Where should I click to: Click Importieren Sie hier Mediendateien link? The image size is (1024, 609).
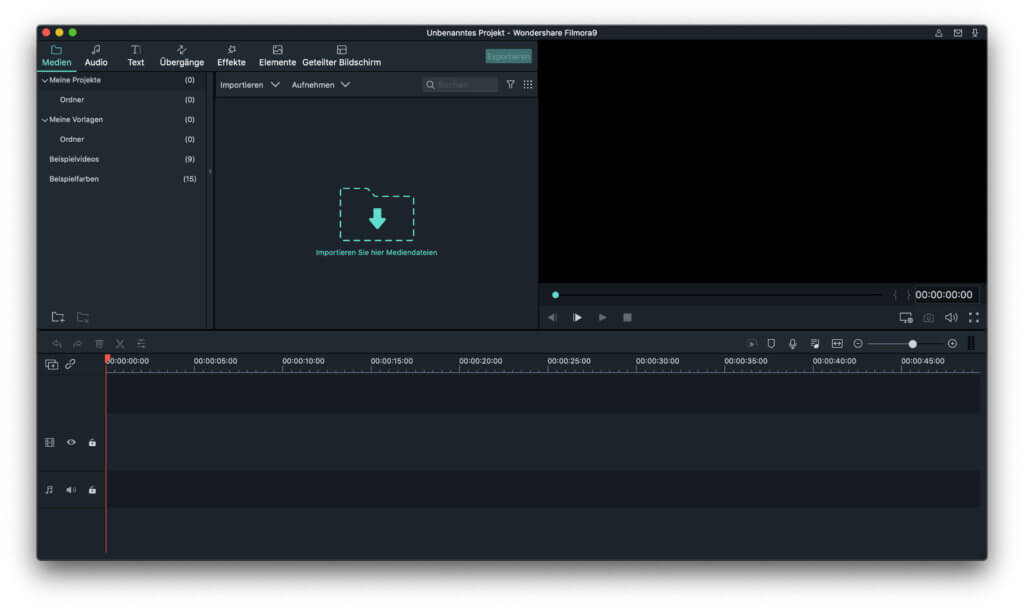pyautogui.click(x=376, y=253)
